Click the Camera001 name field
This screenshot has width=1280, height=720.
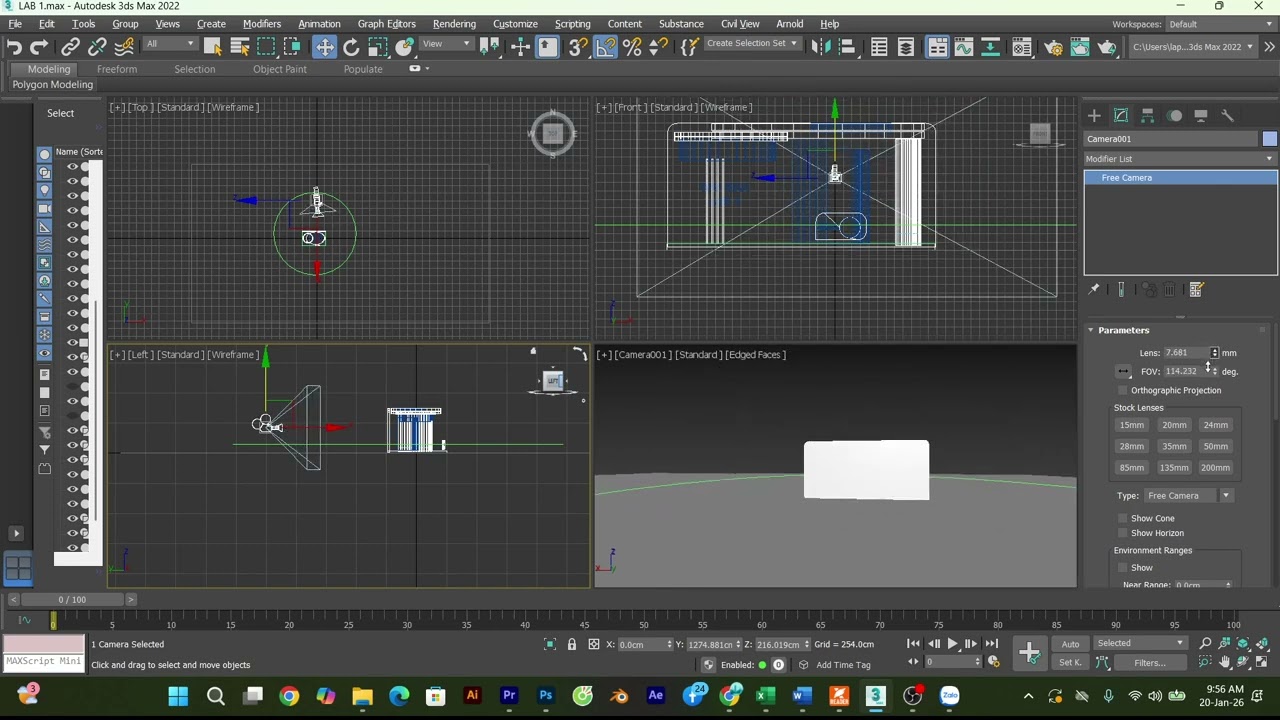point(1171,140)
